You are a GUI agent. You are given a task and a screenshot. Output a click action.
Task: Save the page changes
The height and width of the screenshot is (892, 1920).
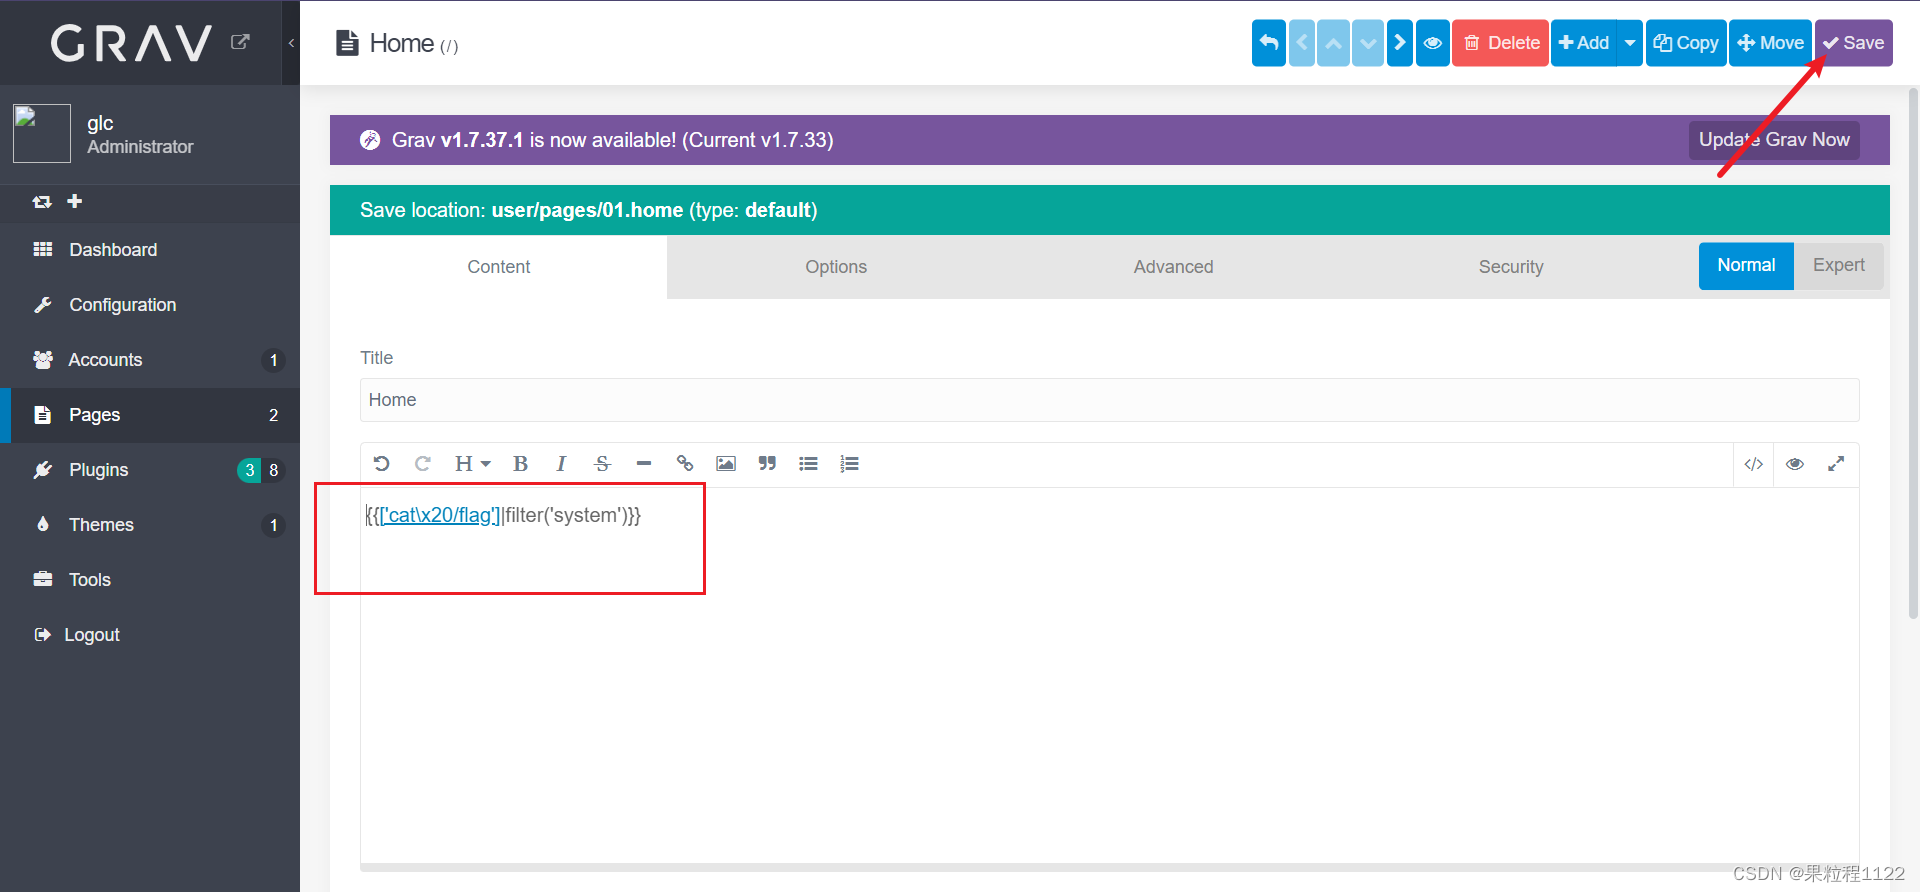tap(1854, 43)
